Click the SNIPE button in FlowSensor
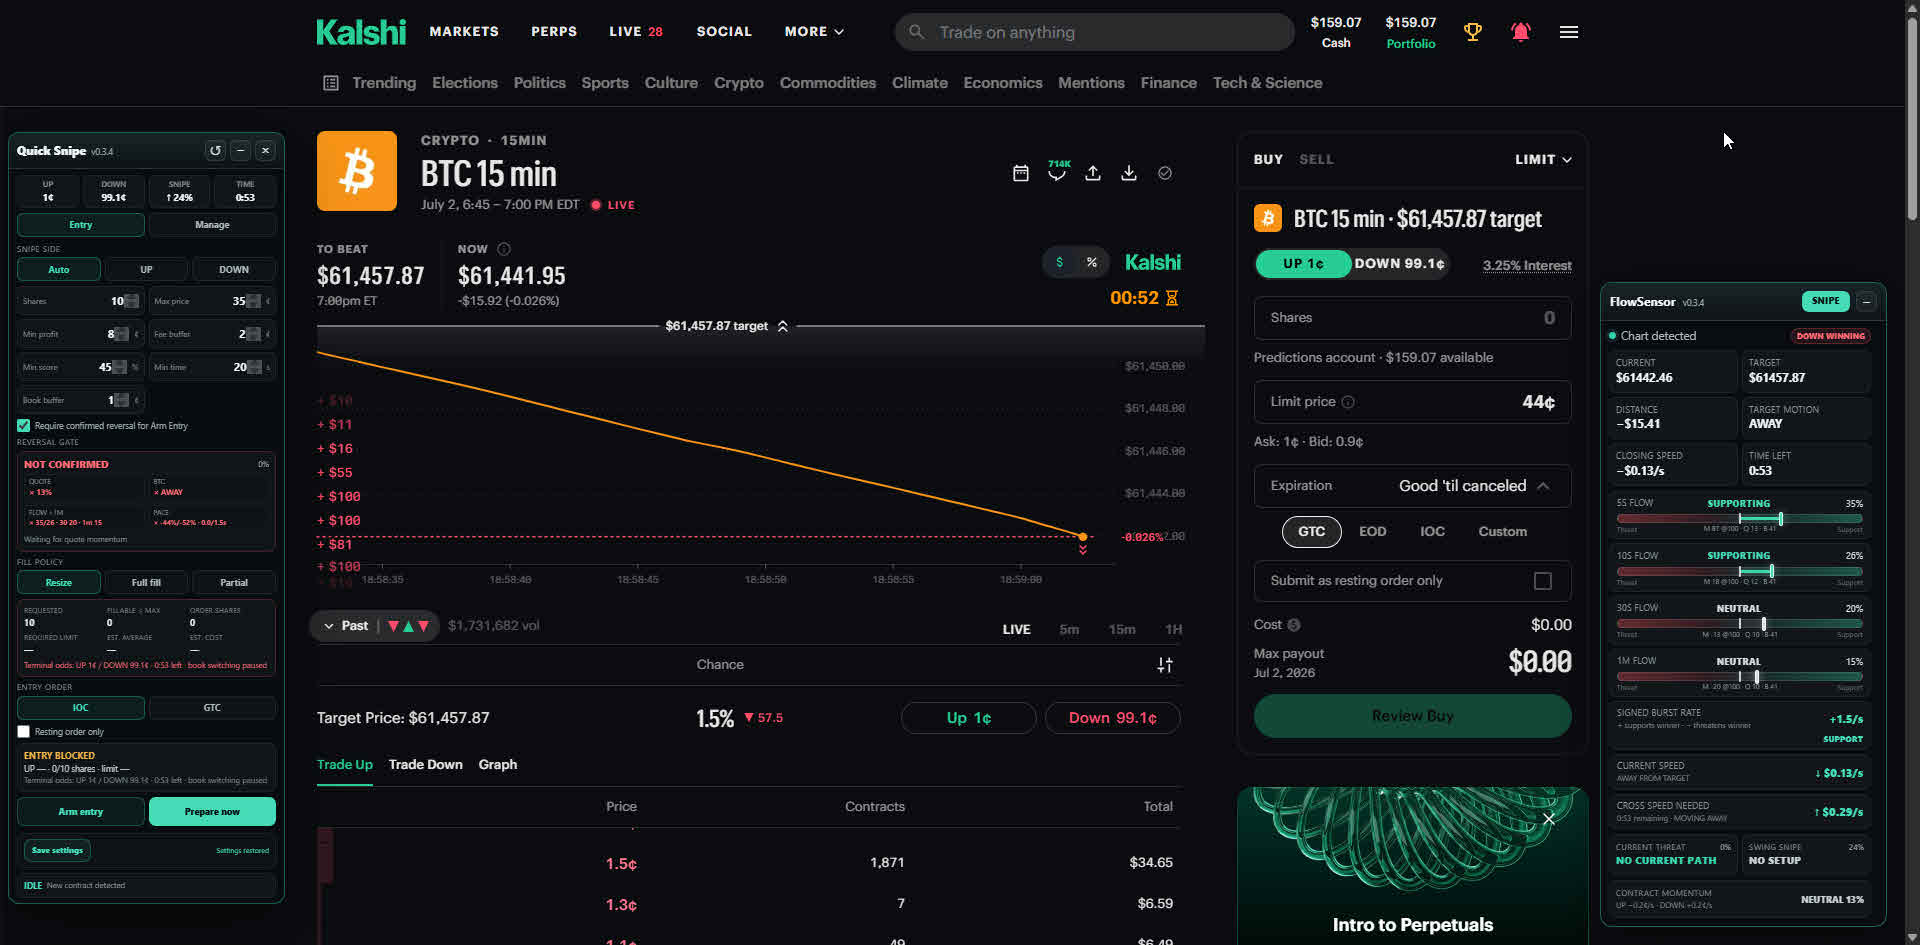Screen dimensions: 1920x945 [1825, 301]
